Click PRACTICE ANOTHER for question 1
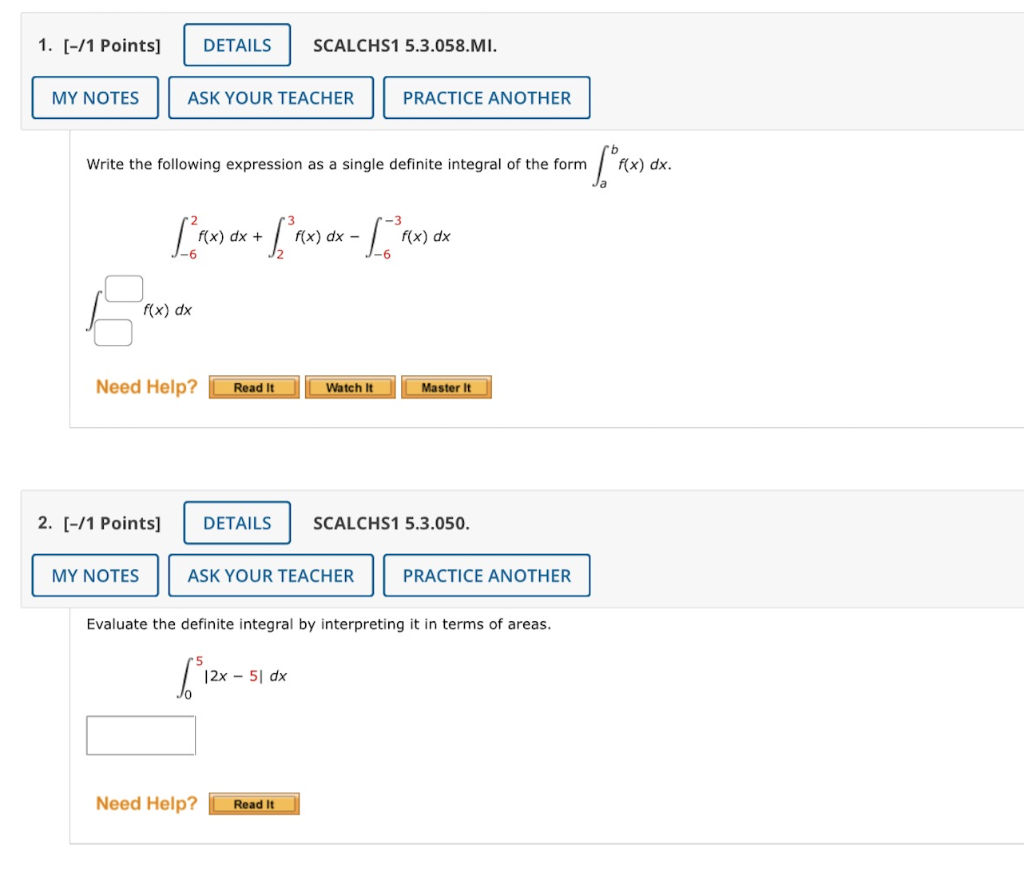 486,97
